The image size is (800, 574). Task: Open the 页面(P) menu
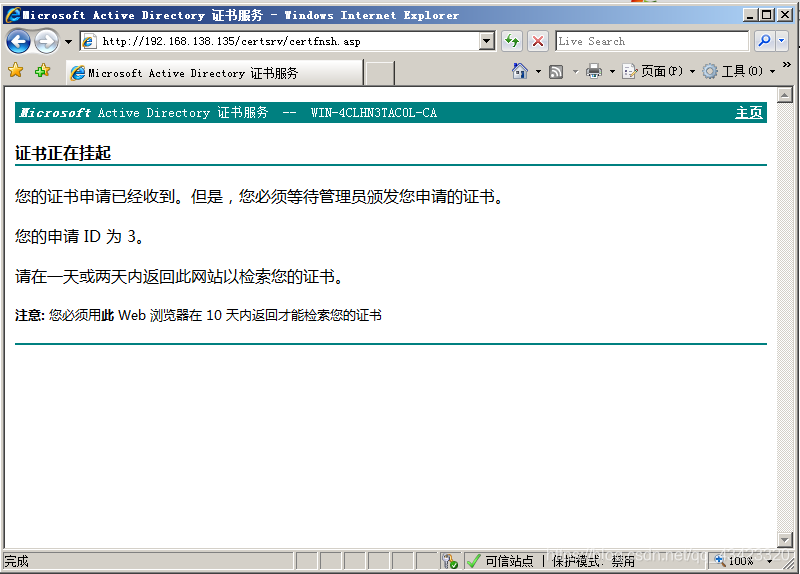click(x=659, y=71)
